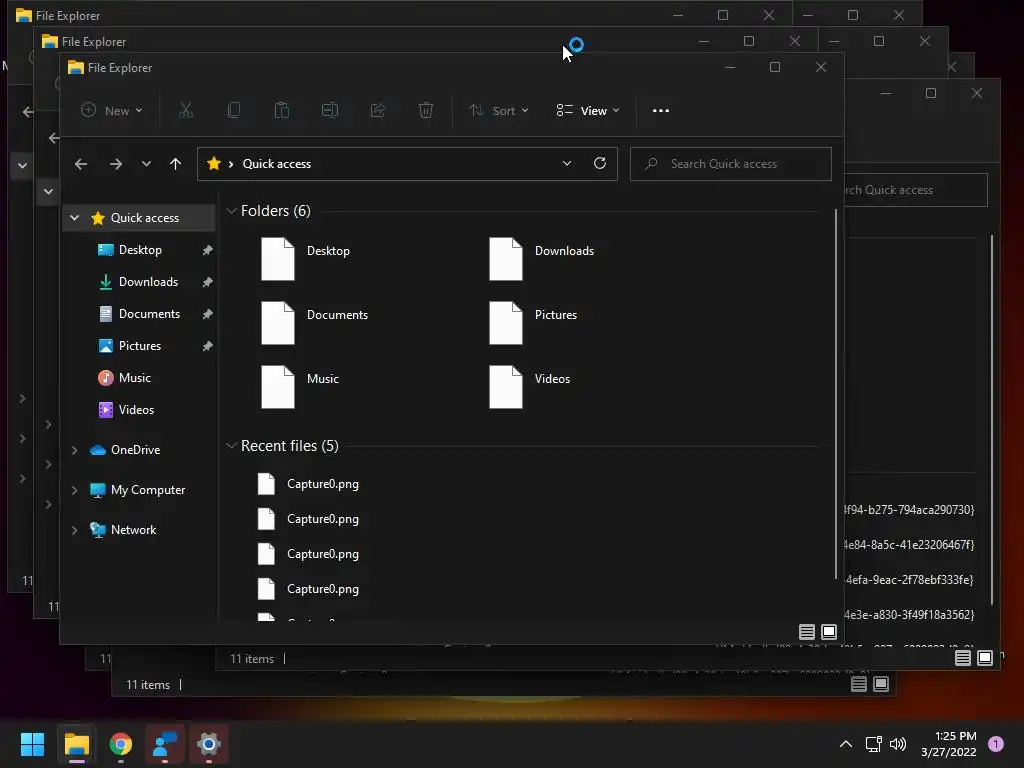Screen dimensions: 1024x768
Task: Switch to details view in status bar
Action: [x=807, y=632]
